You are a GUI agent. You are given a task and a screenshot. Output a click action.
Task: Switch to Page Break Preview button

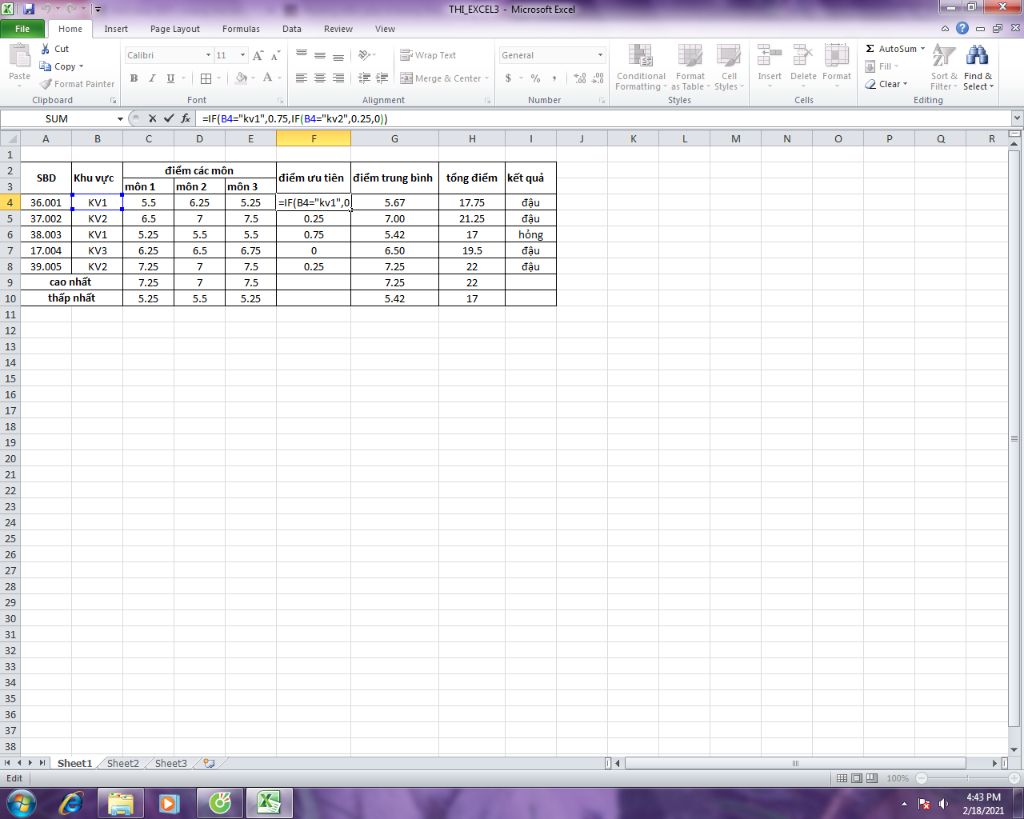pyautogui.click(x=871, y=778)
